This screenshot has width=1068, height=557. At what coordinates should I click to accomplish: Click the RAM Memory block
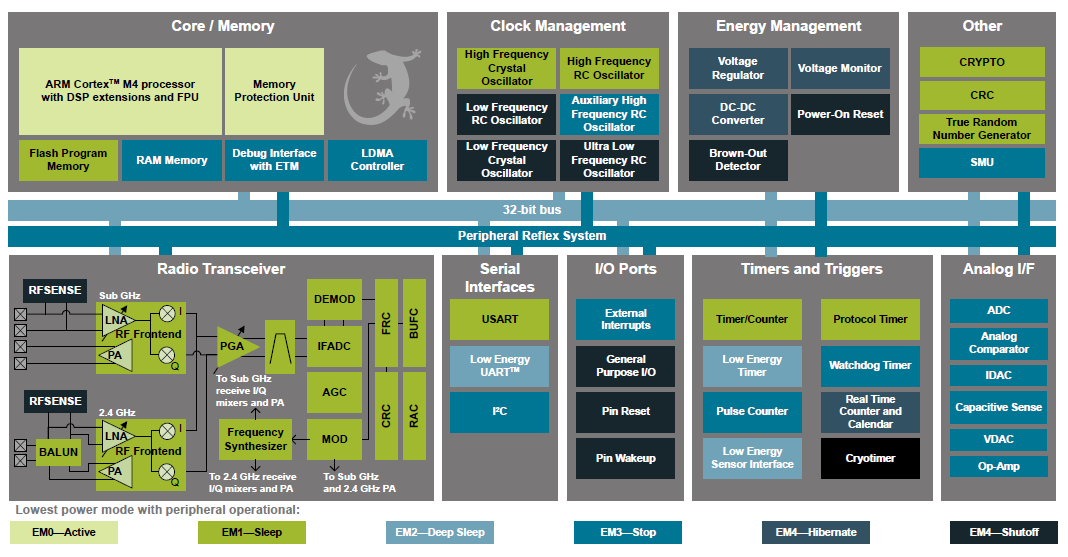(172, 160)
